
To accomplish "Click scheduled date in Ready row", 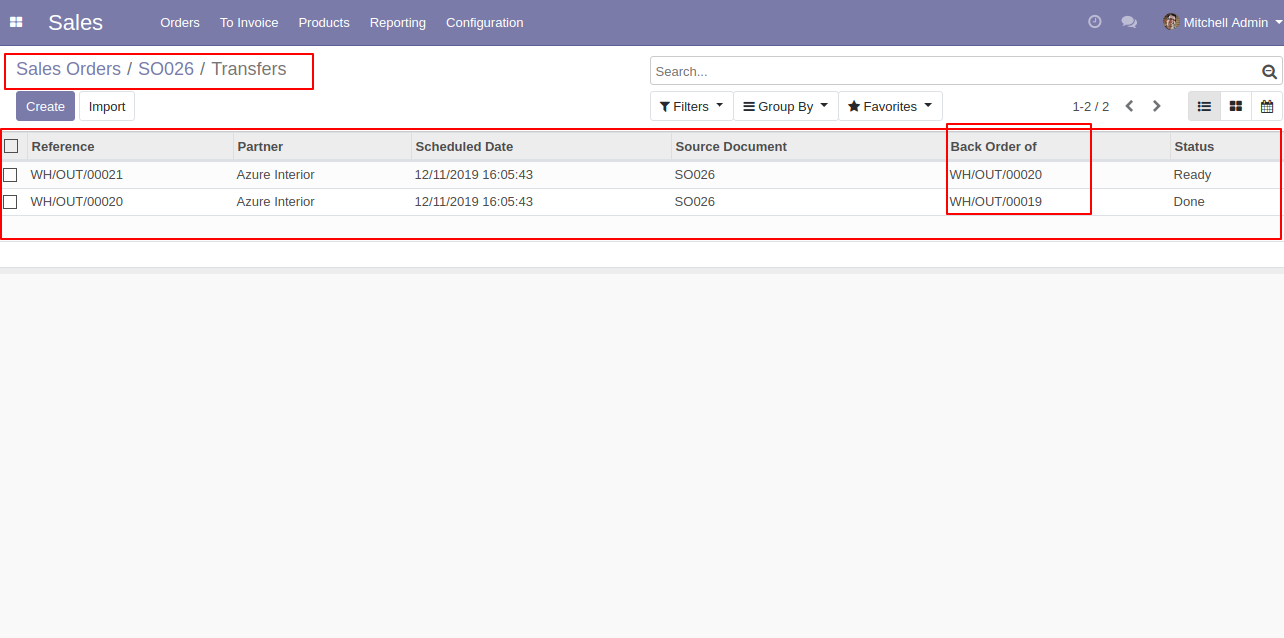I will (x=474, y=175).
